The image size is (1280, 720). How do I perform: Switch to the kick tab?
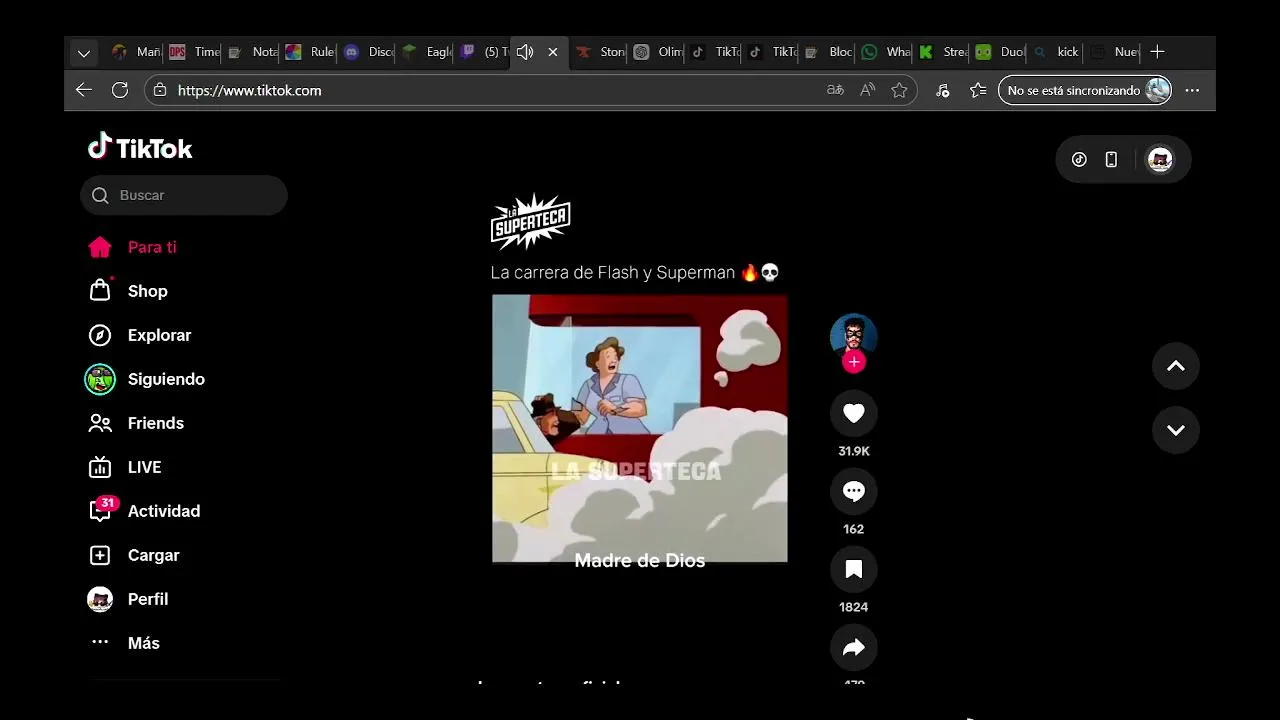coord(1056,52)
